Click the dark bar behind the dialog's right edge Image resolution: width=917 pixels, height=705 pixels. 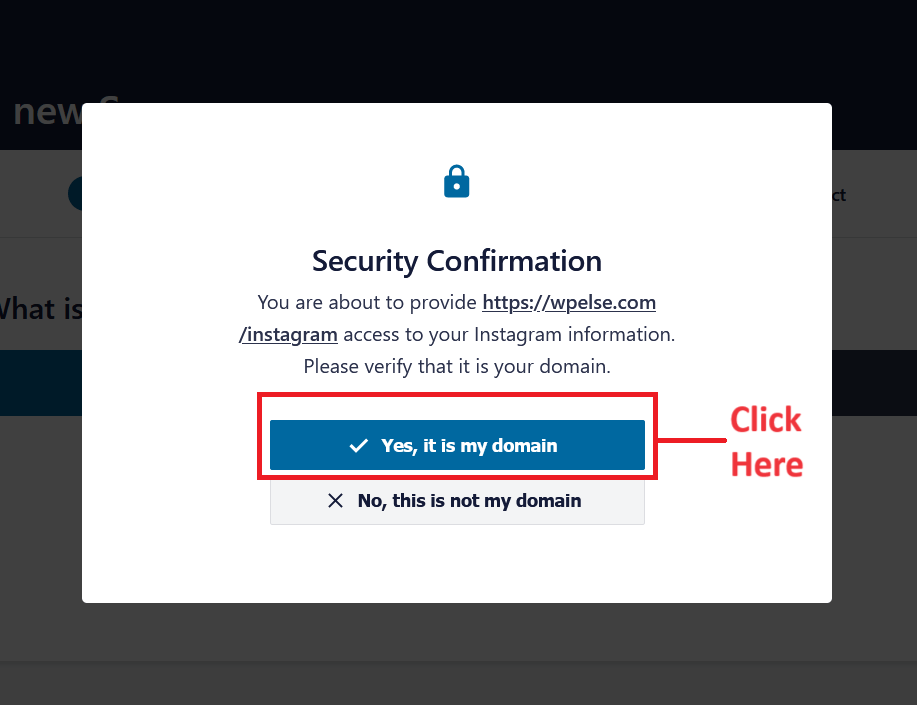pos(874,383)
